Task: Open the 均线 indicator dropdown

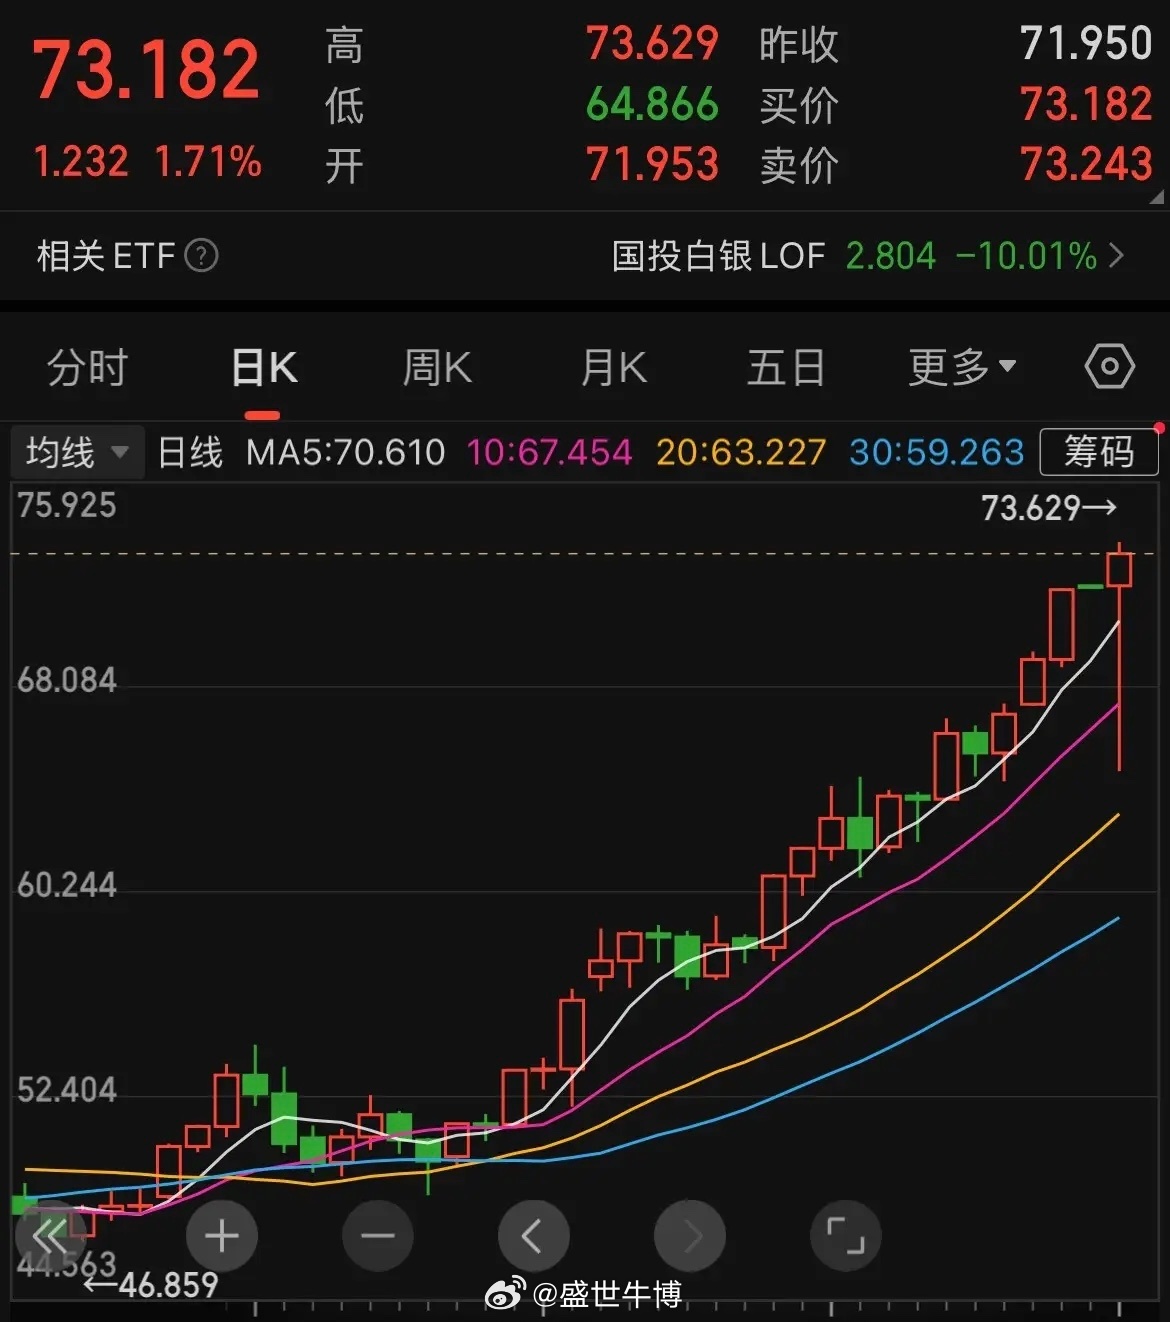Action: 75,452
